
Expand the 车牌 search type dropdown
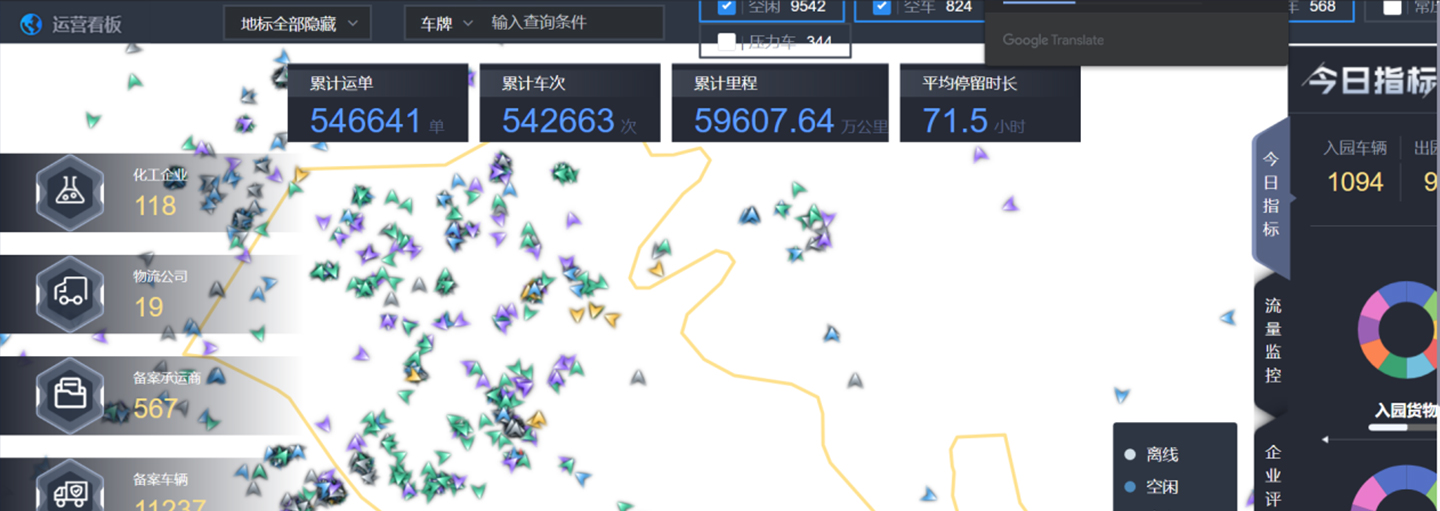[446, 23]
